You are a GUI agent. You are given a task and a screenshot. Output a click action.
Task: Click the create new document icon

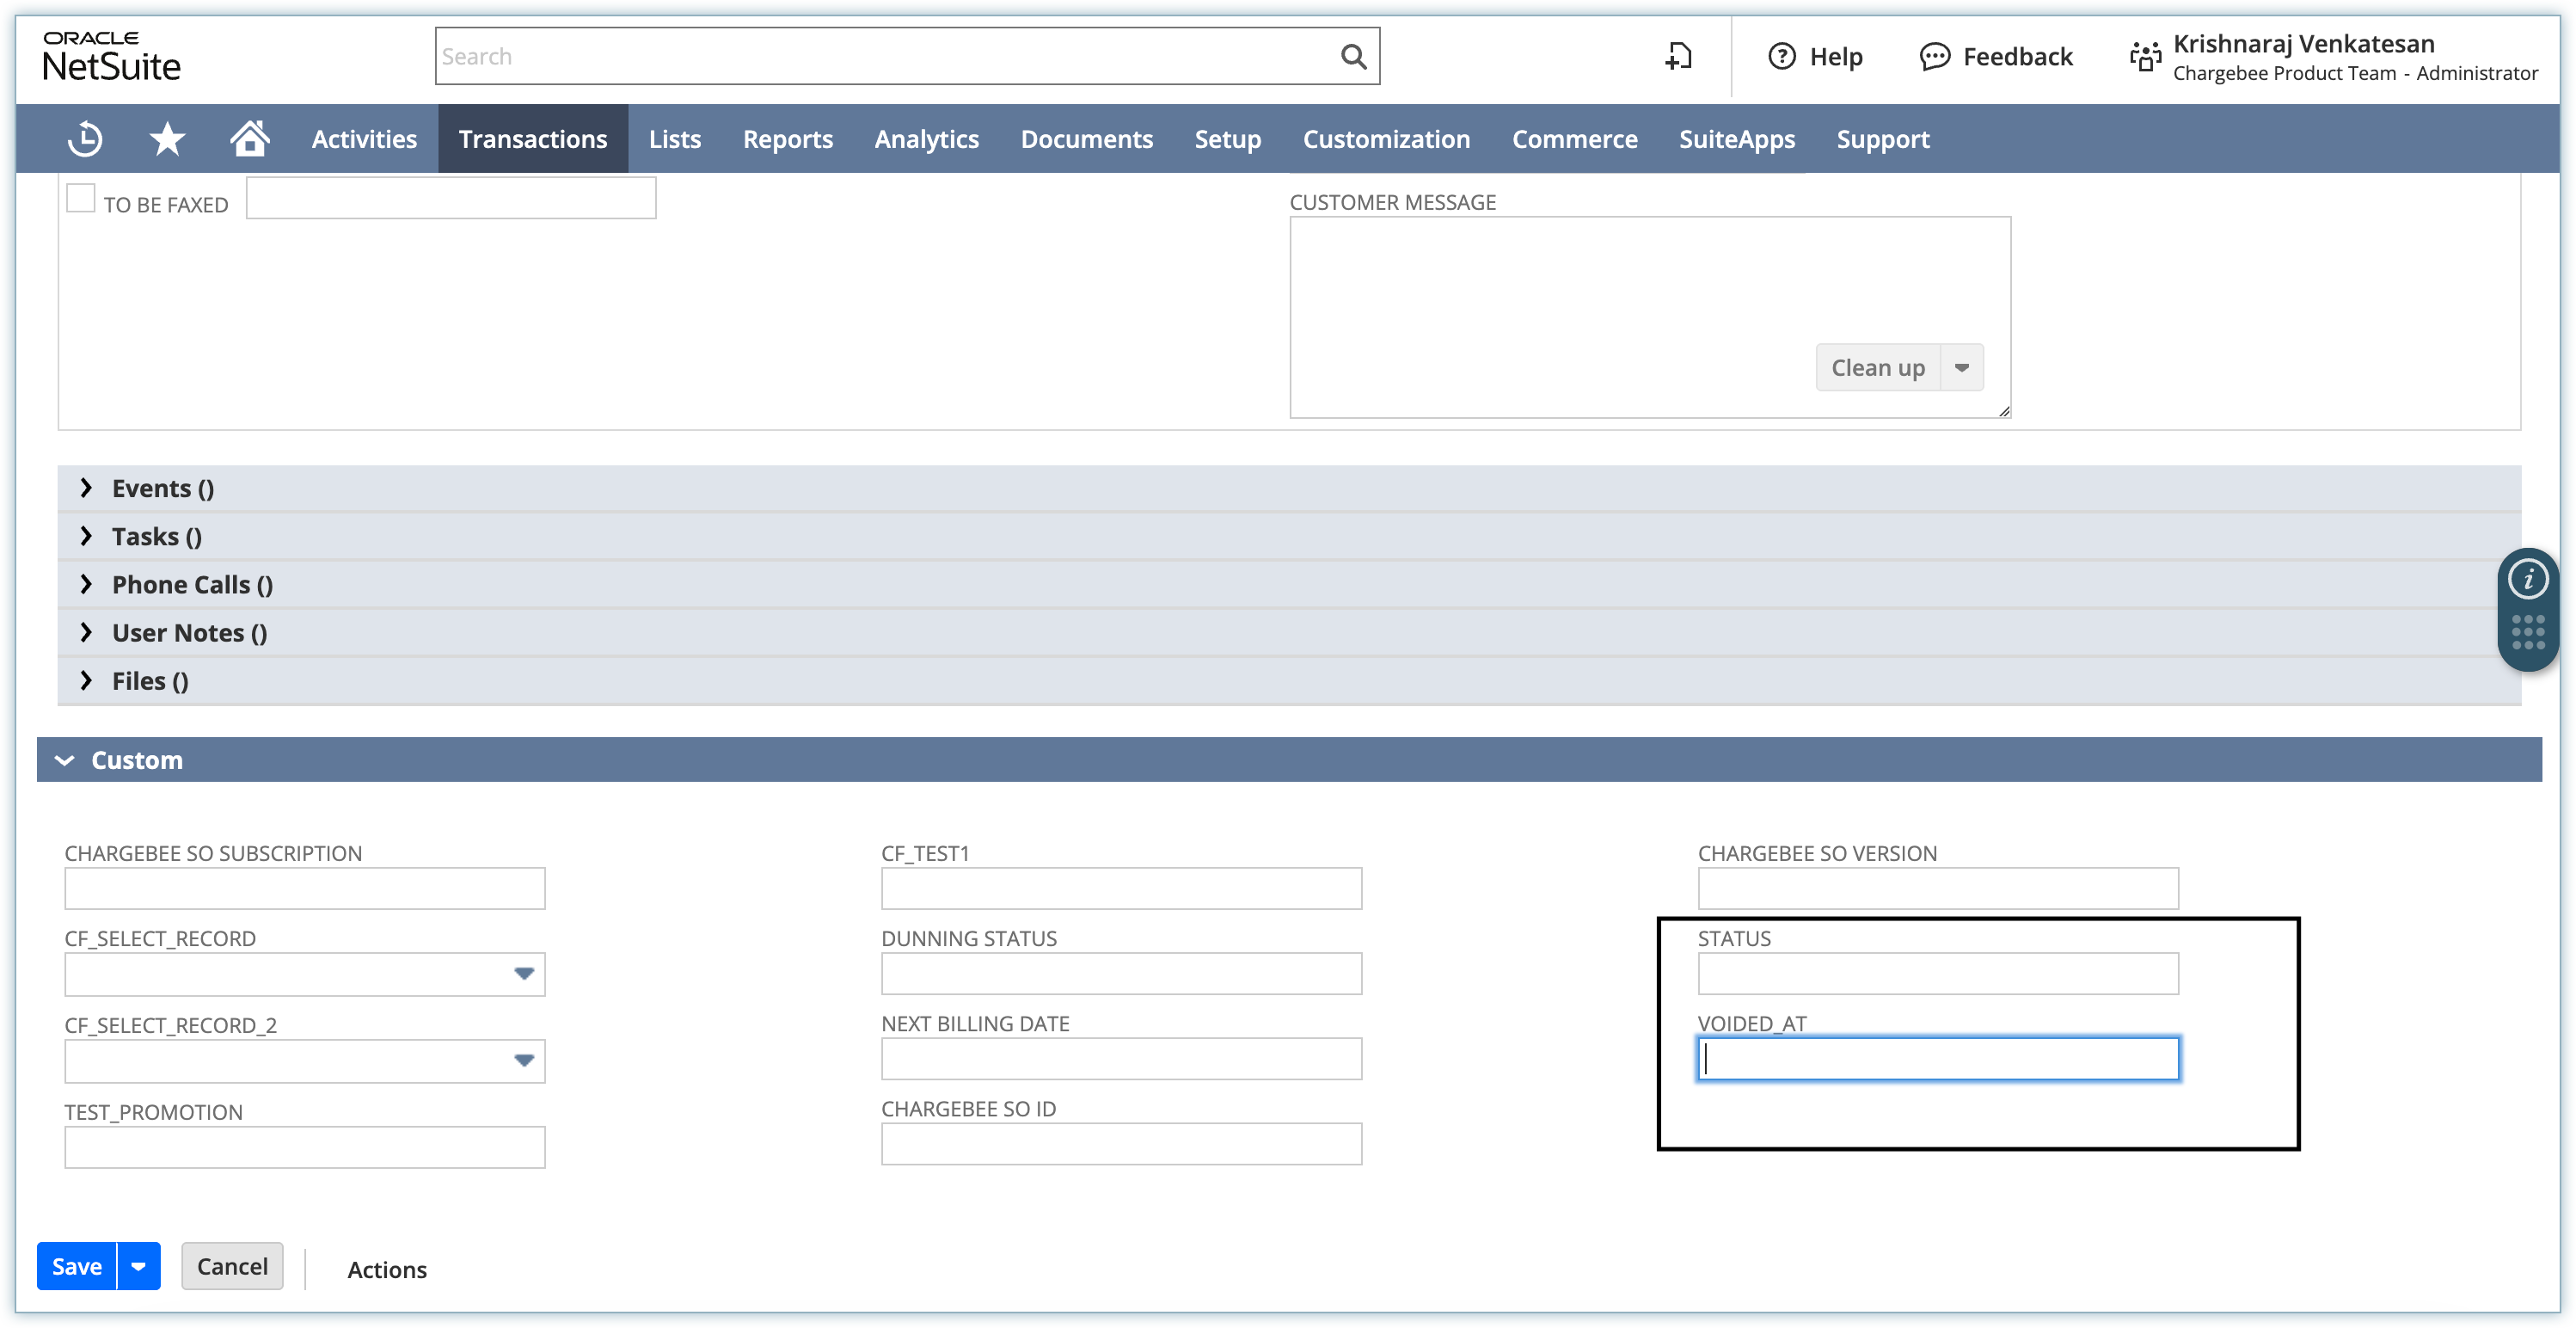(1679, 57)
